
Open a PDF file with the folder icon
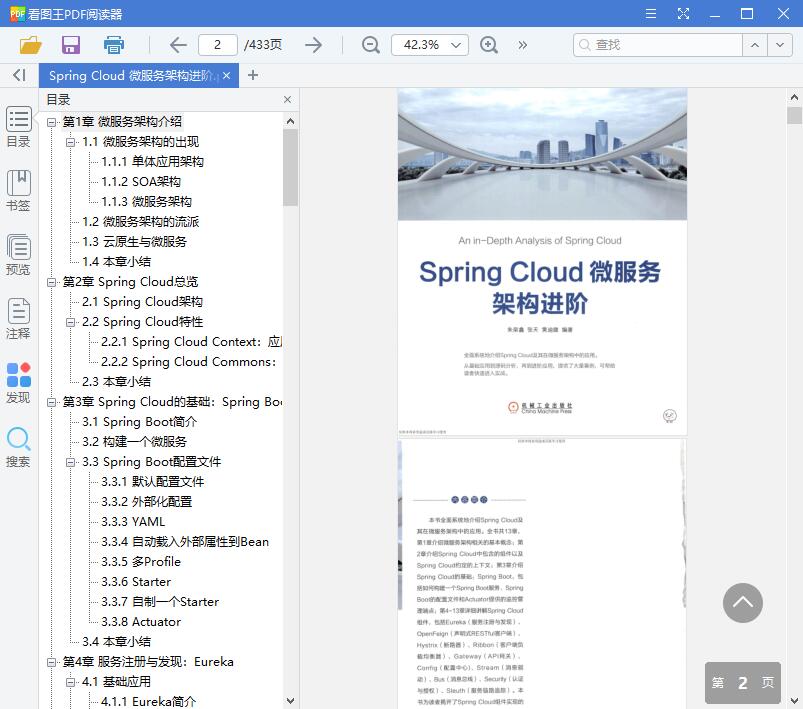tap(30, 45)
